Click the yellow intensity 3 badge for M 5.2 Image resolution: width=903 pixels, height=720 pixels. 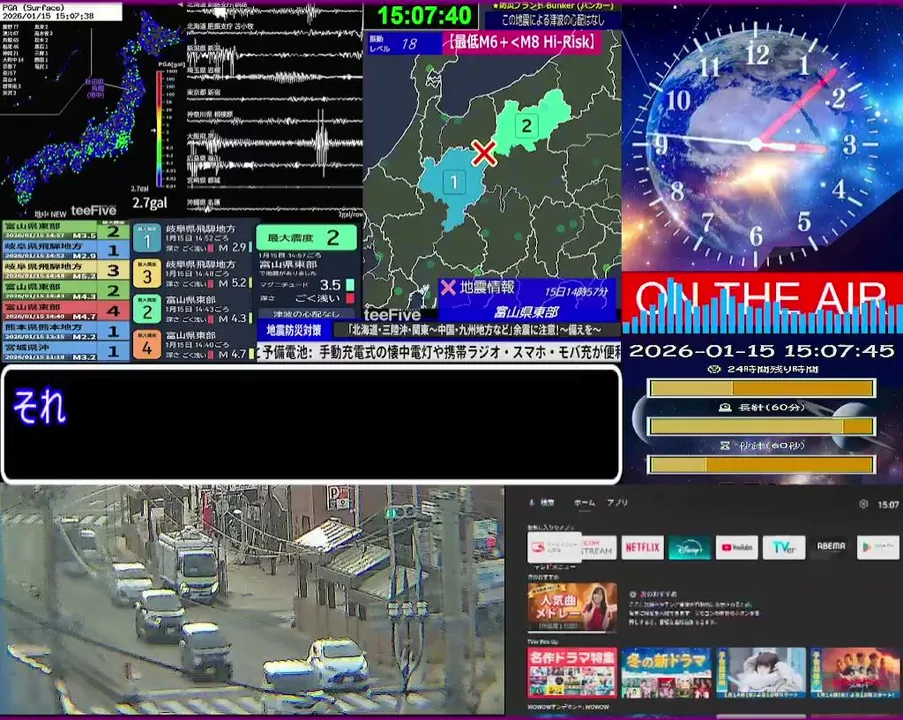click(x=147, y=274)
